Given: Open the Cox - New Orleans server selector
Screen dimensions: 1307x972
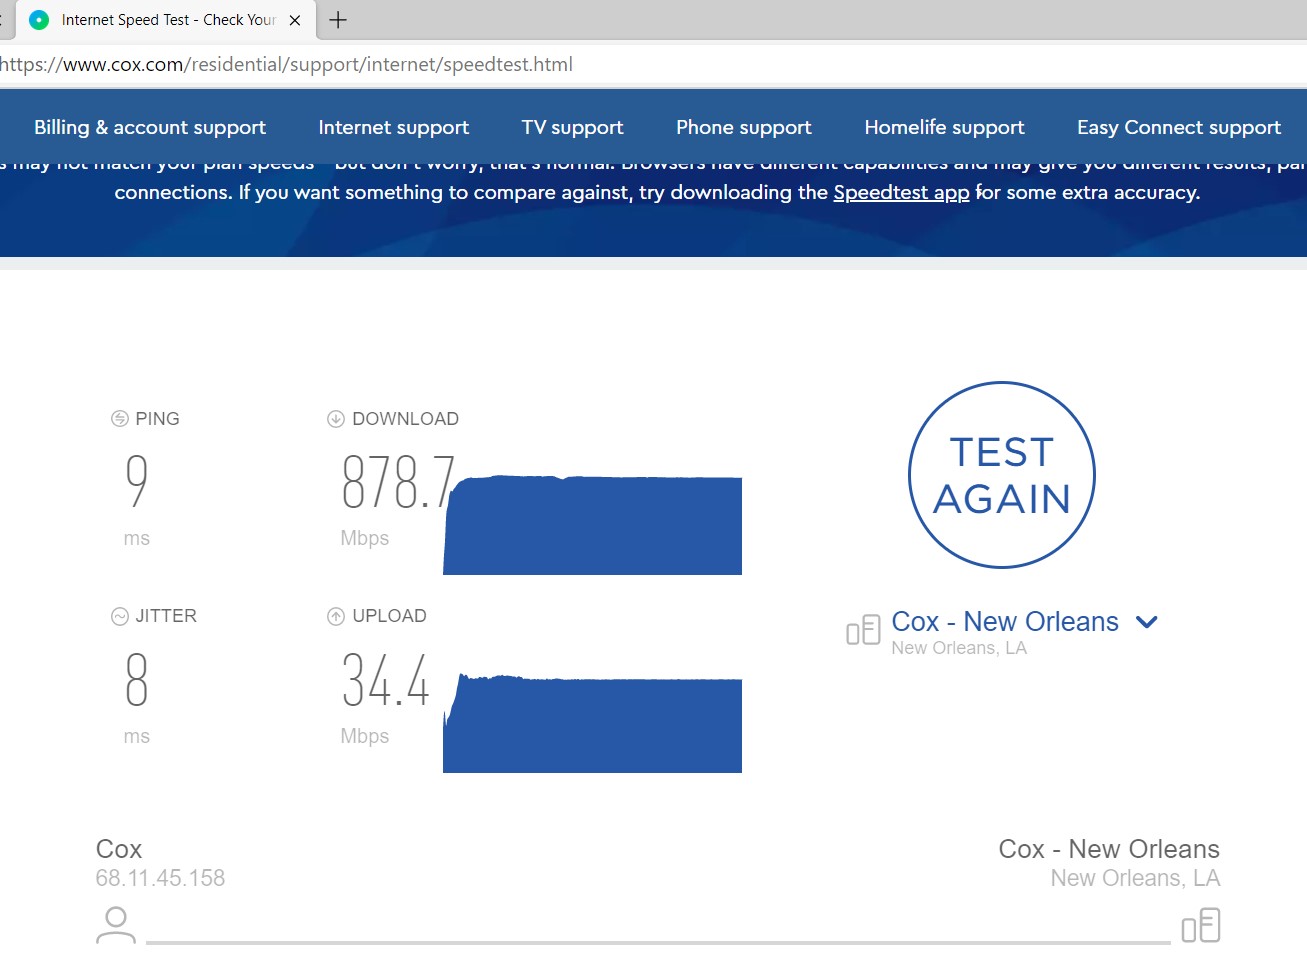Looking at the screenshot, I should pos(1004,622).
